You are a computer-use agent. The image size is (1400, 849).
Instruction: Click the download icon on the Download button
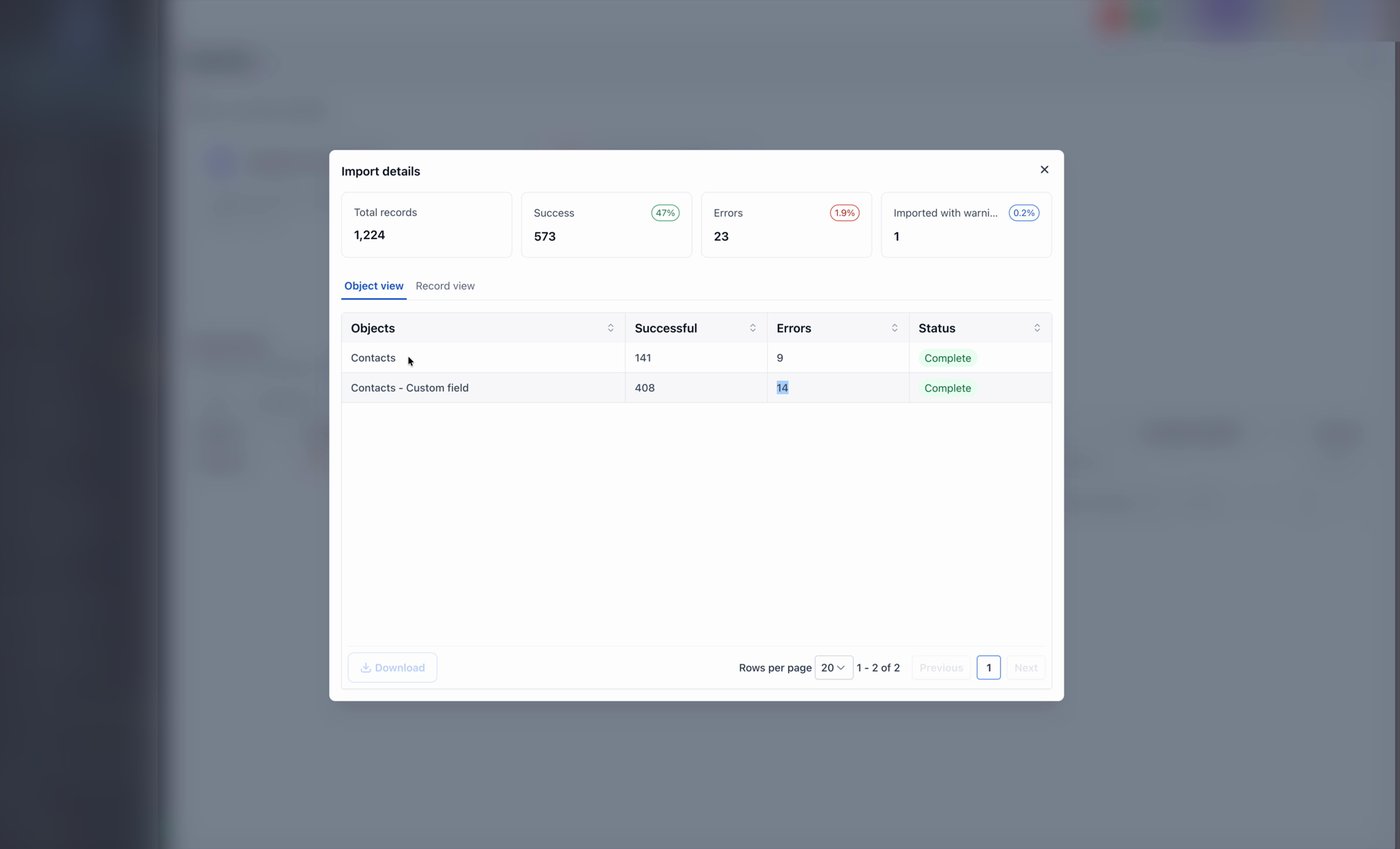(x=367, y=667)
